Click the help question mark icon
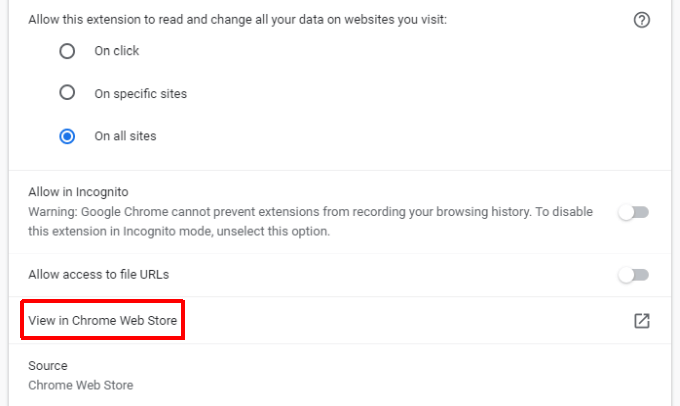This screenshot has height=406, width=680. [642, 20]
